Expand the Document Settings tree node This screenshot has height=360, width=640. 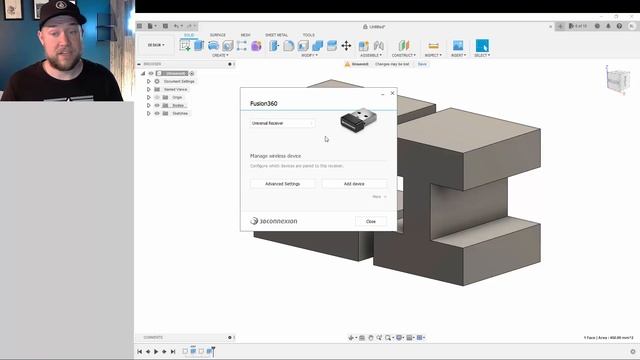(149, 82)
